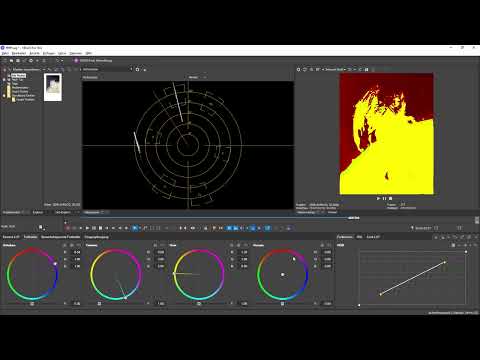This screenshot has width=480, height=360.
Task: Switch to the Projektmedien tab
Action: point(13,212)
